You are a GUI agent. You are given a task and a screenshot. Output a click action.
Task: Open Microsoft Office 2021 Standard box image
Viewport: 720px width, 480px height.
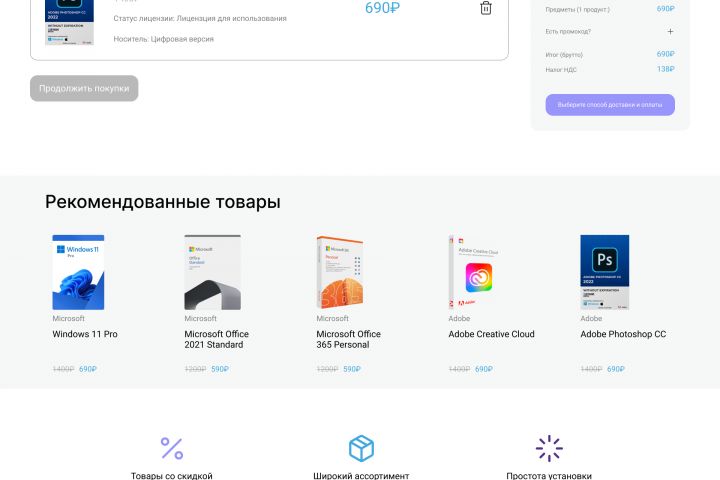click(212, 272)
